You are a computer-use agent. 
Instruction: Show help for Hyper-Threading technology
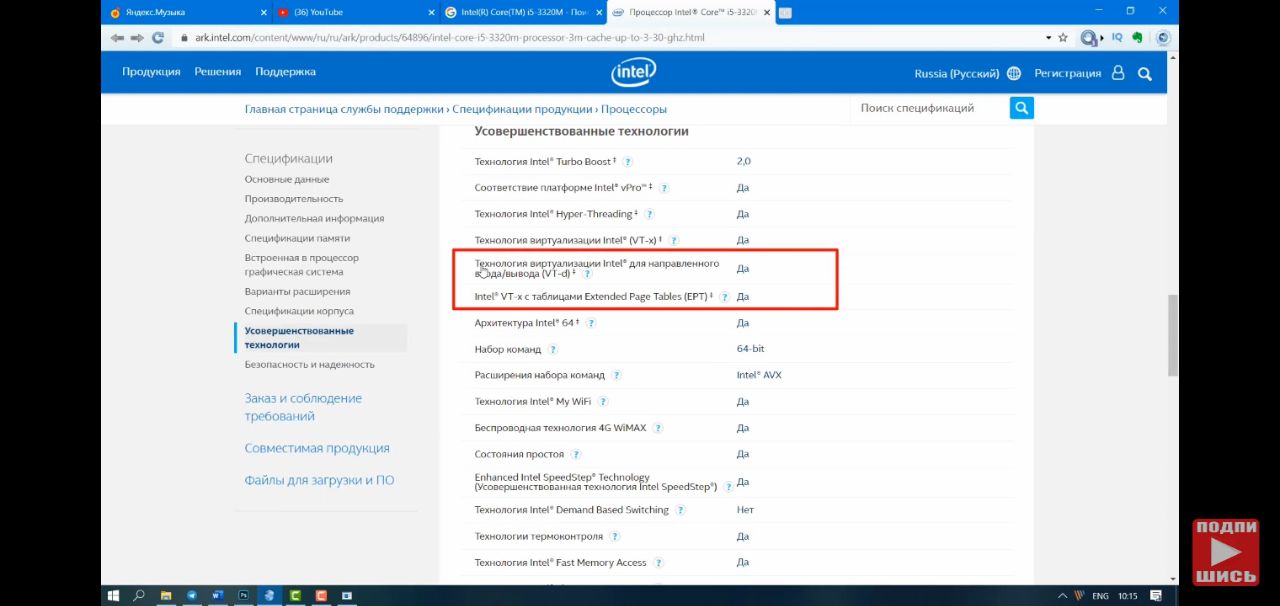pos(649,214)
